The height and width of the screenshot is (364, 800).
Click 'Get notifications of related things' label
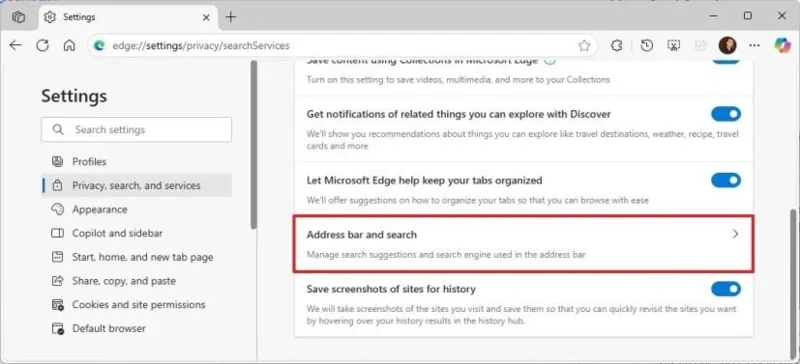coord(458,114)
